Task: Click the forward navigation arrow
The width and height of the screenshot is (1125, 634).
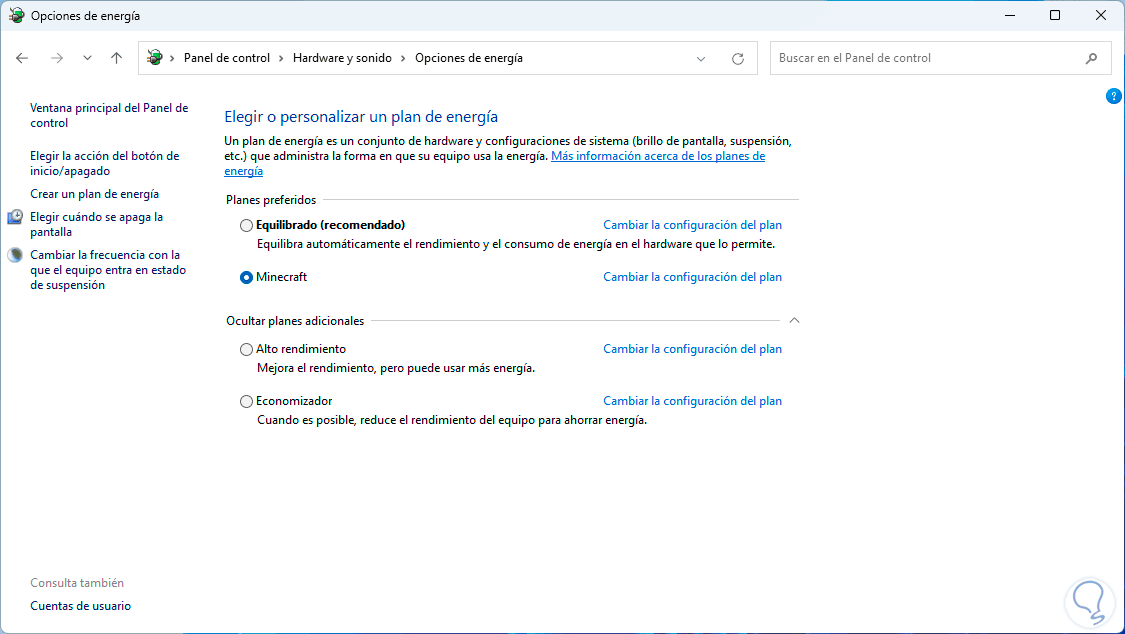Action: pos(57,58)
